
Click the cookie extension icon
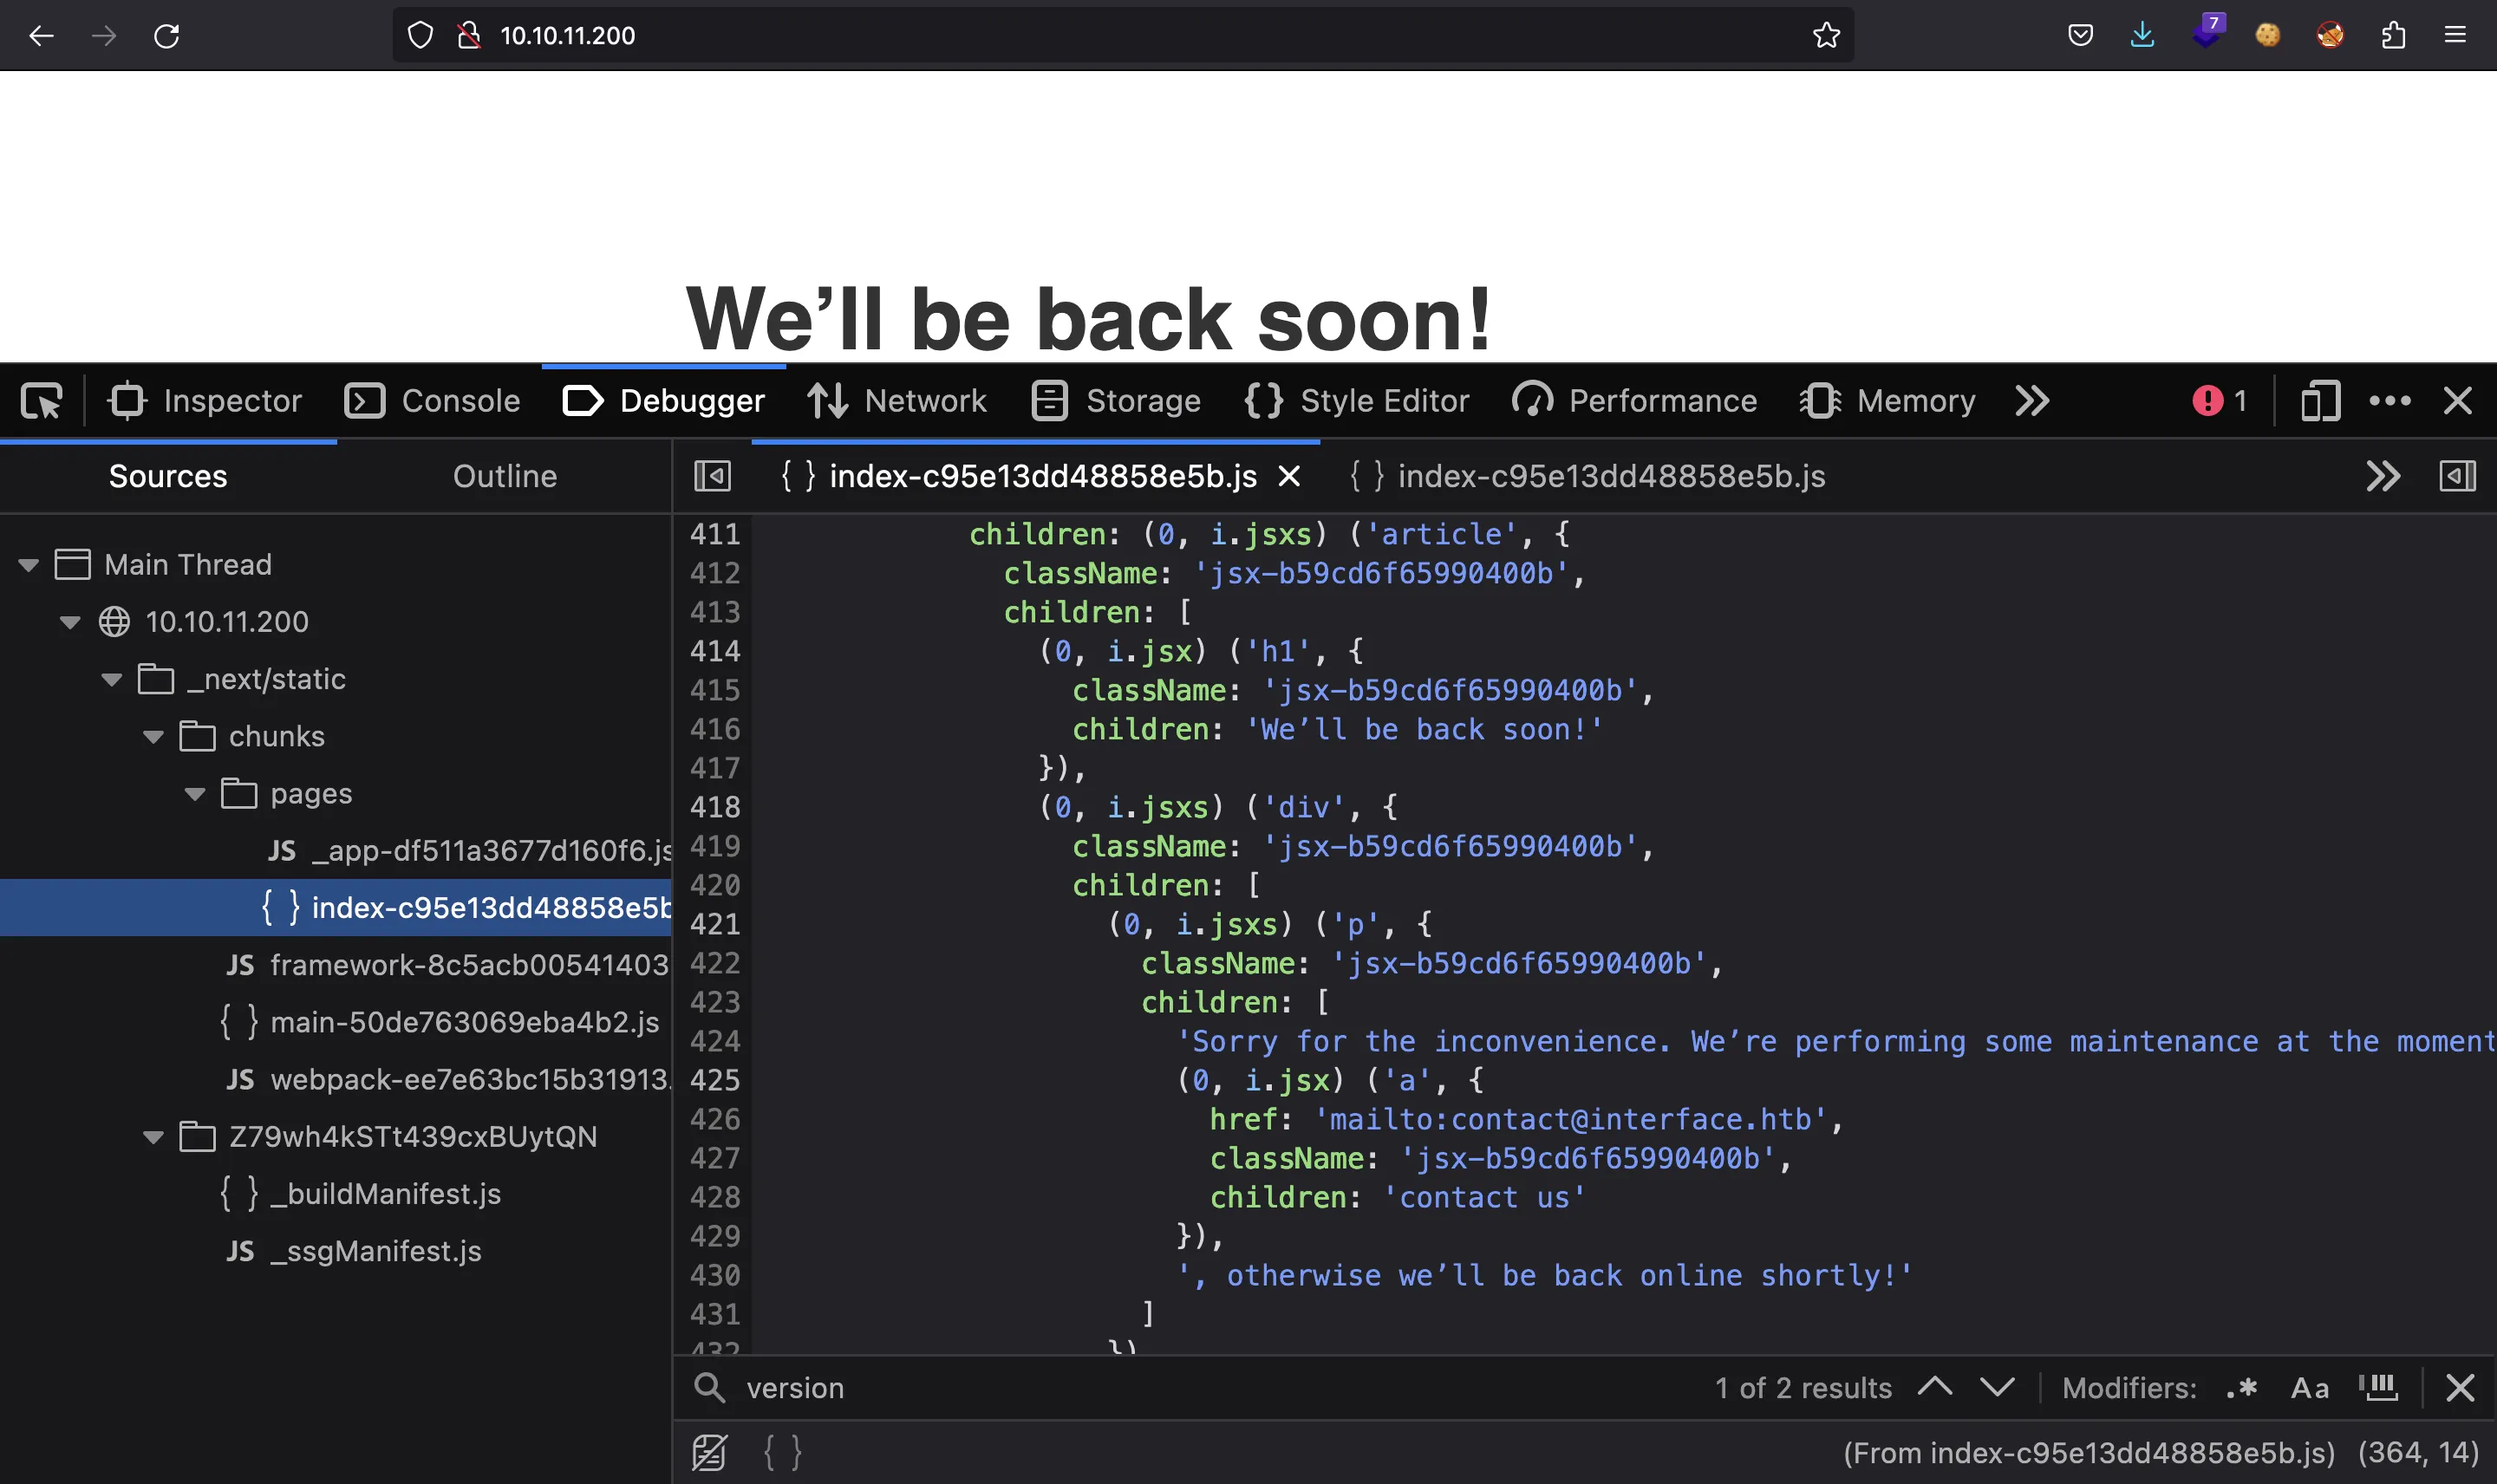coord(2268,36)
